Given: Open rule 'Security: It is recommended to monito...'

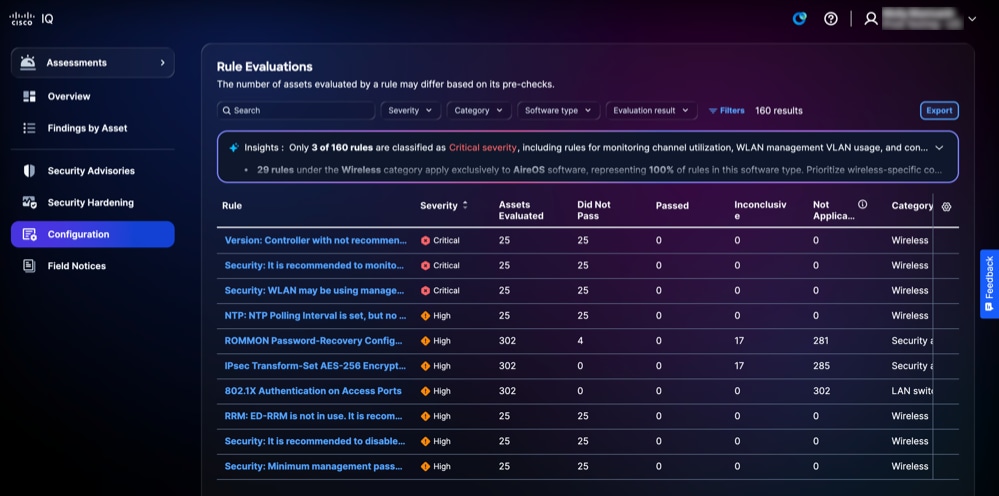Looking at the screenshot, I should pyautogui.click(x=314, y=266).
